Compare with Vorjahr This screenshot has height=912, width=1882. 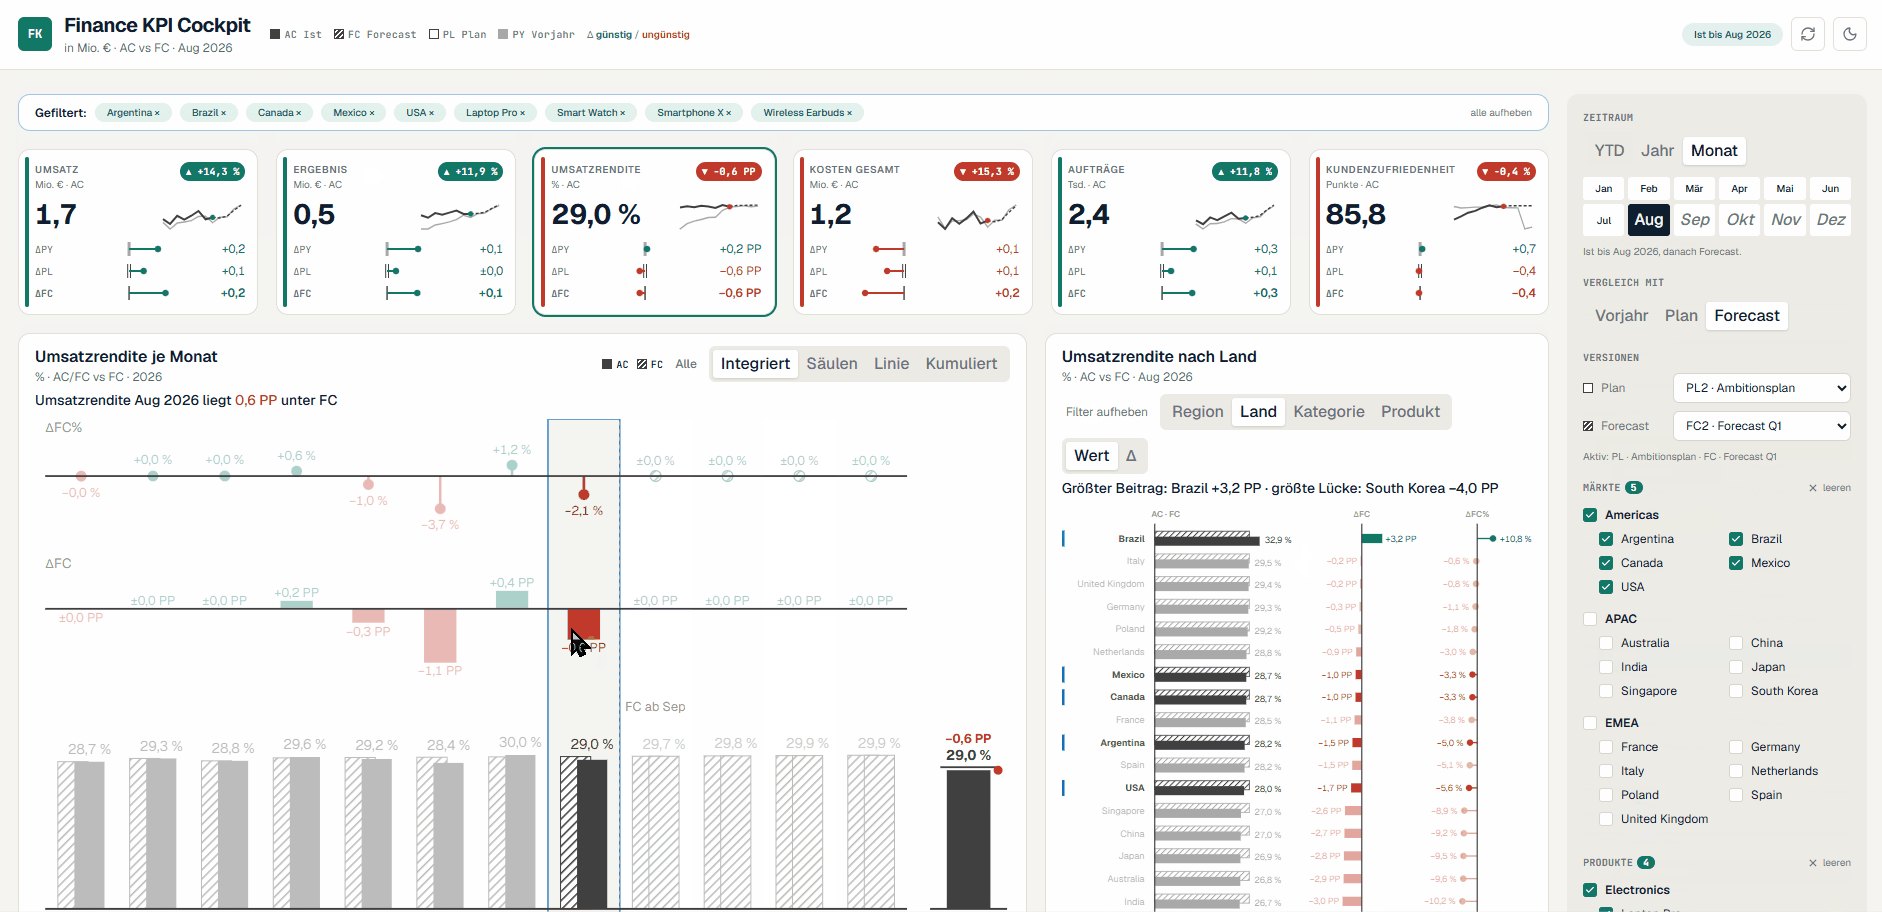1621,316
